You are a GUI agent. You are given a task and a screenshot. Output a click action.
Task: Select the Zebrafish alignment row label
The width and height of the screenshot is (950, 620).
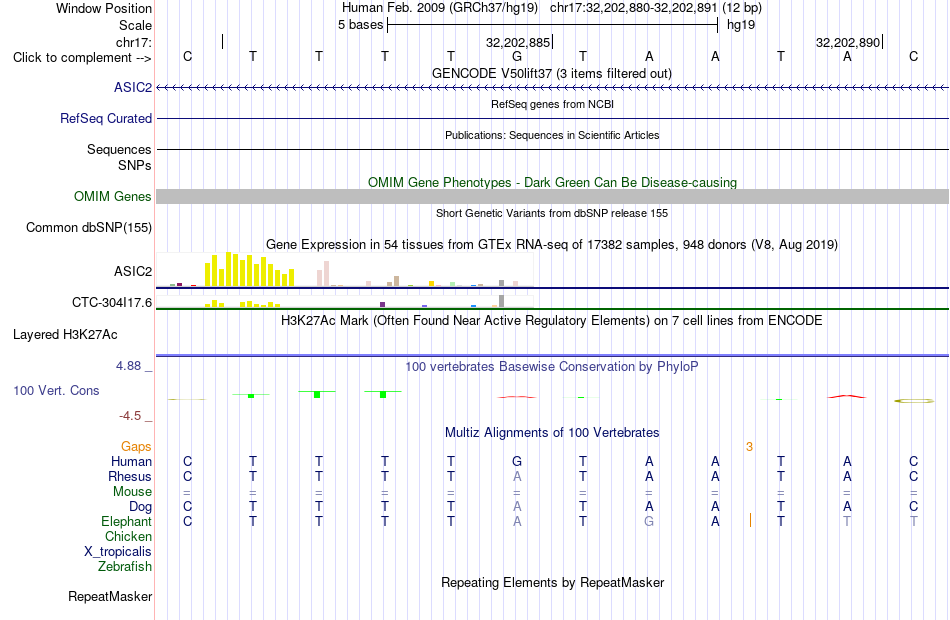[x=125, y=566]
